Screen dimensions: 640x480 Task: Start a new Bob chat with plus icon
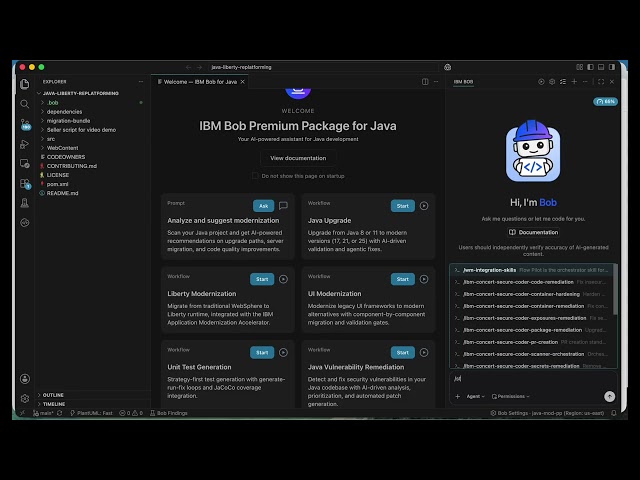(574, 82)
